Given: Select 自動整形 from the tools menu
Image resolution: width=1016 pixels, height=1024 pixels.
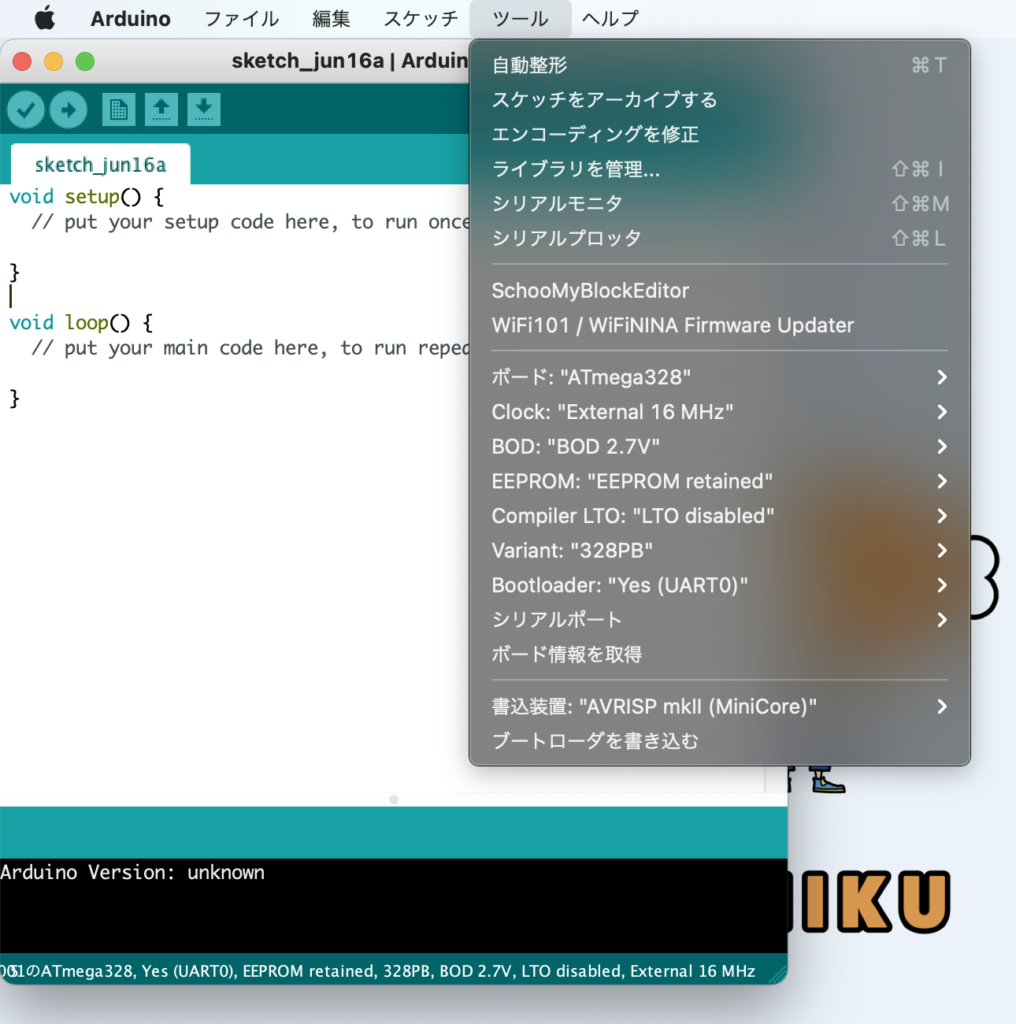Looking at the screenshot, I should 720,65.
